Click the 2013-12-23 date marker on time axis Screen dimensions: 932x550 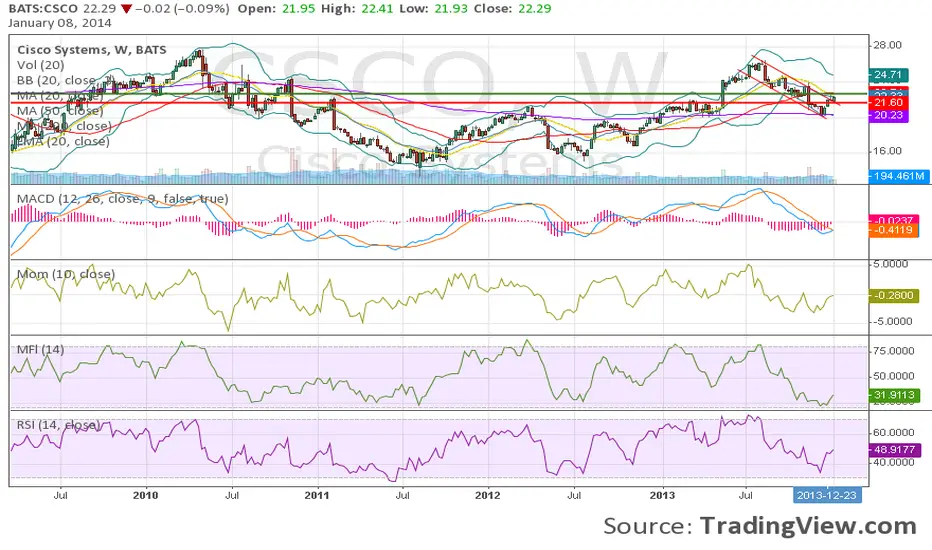coord(827,495)
